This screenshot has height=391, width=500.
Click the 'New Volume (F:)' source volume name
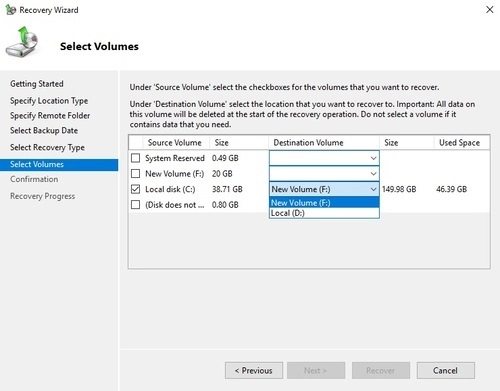tap(175, 174)
